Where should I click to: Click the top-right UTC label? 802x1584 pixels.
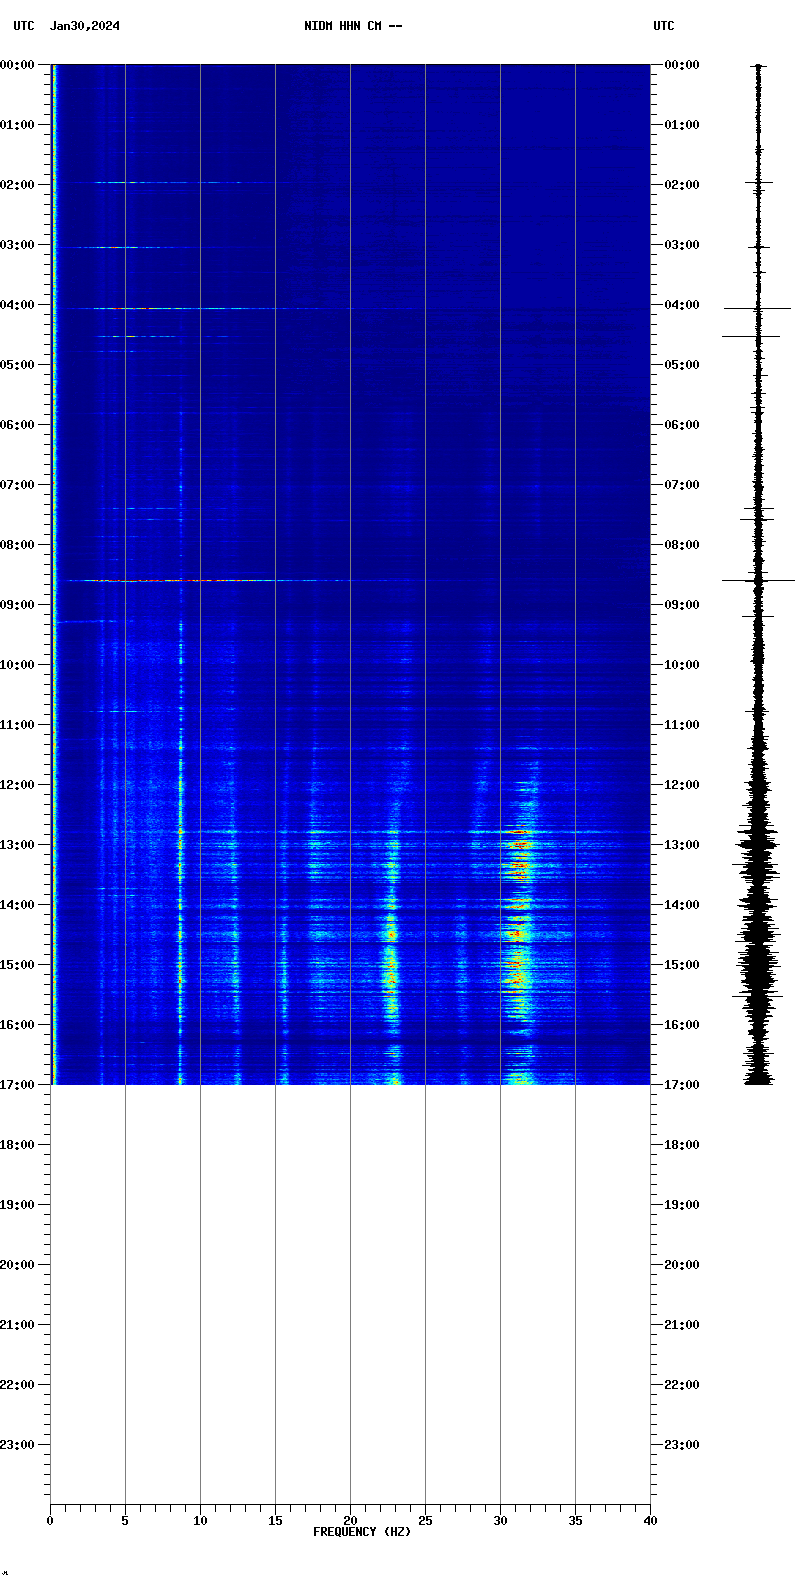tap(664, 26)
